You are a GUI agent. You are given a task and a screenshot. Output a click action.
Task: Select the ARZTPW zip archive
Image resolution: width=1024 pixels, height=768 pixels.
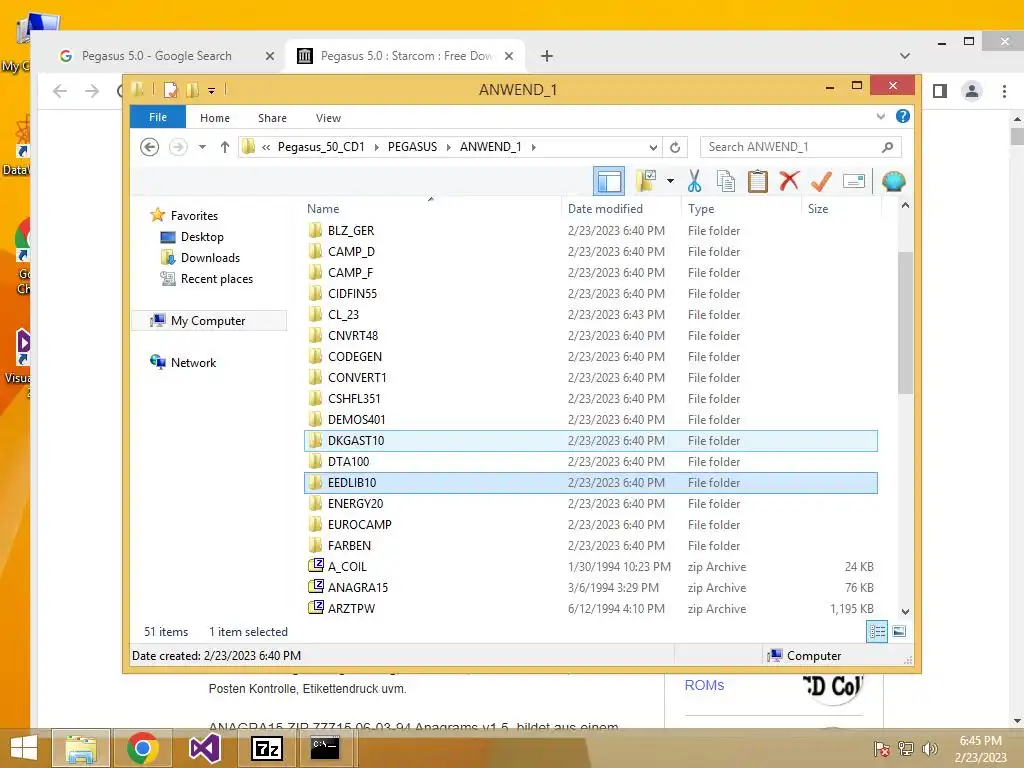click(x=590, y=608)
